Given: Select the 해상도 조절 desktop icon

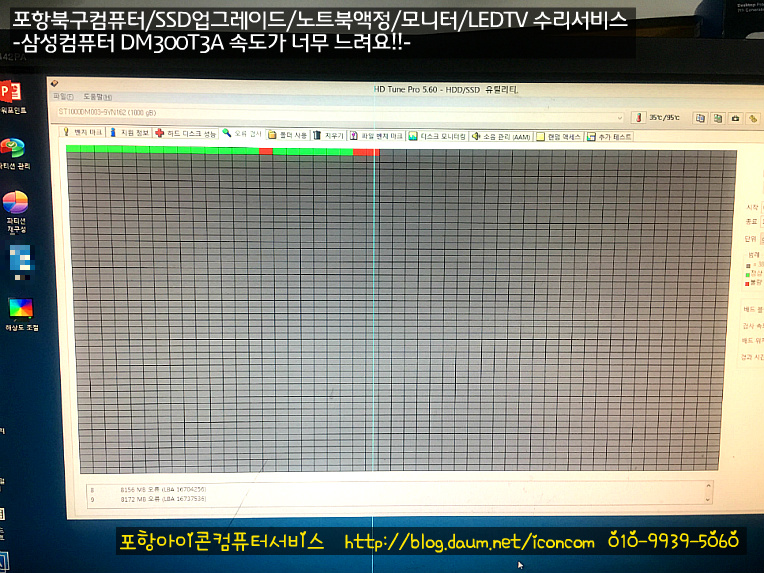Looking at the screenshot, I should point(21,315).
